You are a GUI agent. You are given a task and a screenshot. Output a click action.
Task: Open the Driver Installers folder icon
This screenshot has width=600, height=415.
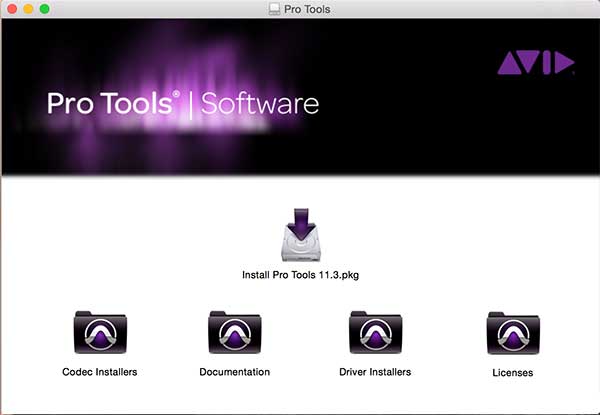pyautogui.click(x=375, y=332)
